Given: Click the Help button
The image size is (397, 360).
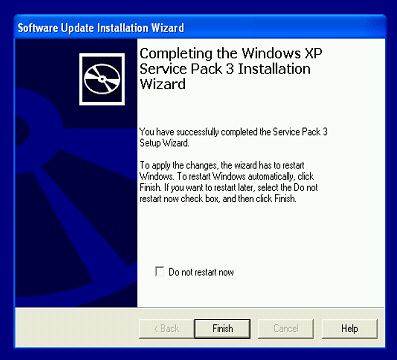Looking at the screenshot, I should pos(350,329).
